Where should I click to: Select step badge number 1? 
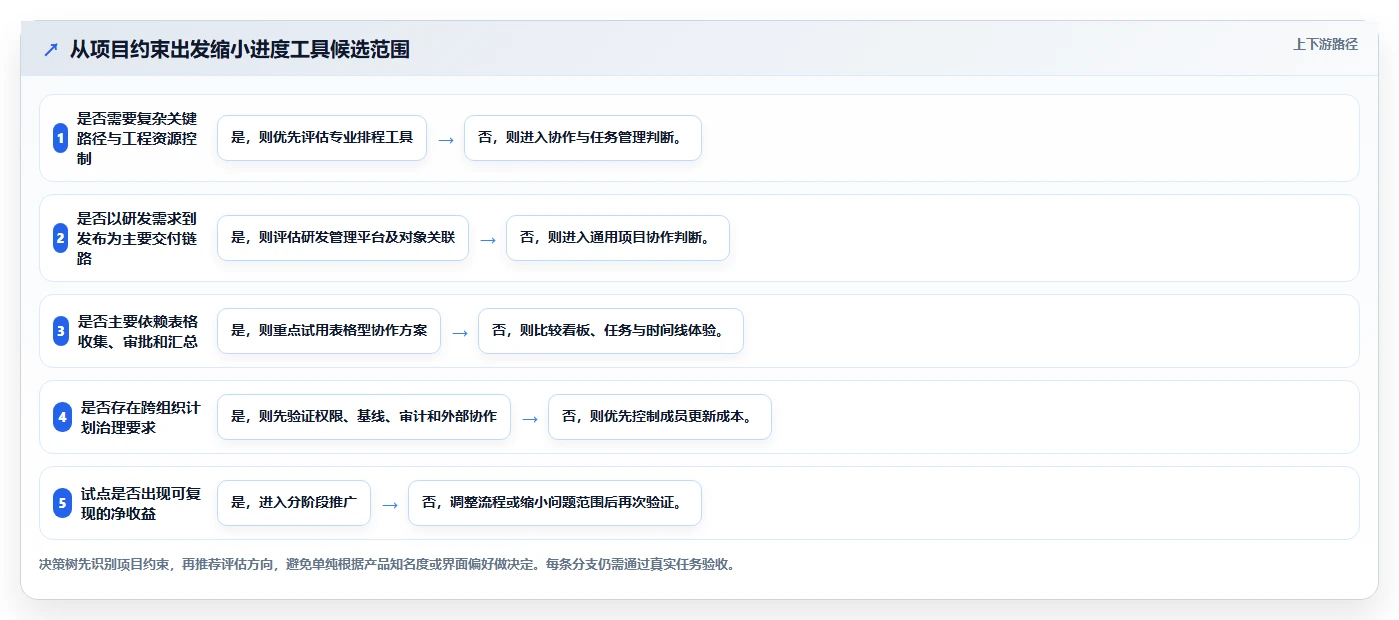click(x=61, y=138)
